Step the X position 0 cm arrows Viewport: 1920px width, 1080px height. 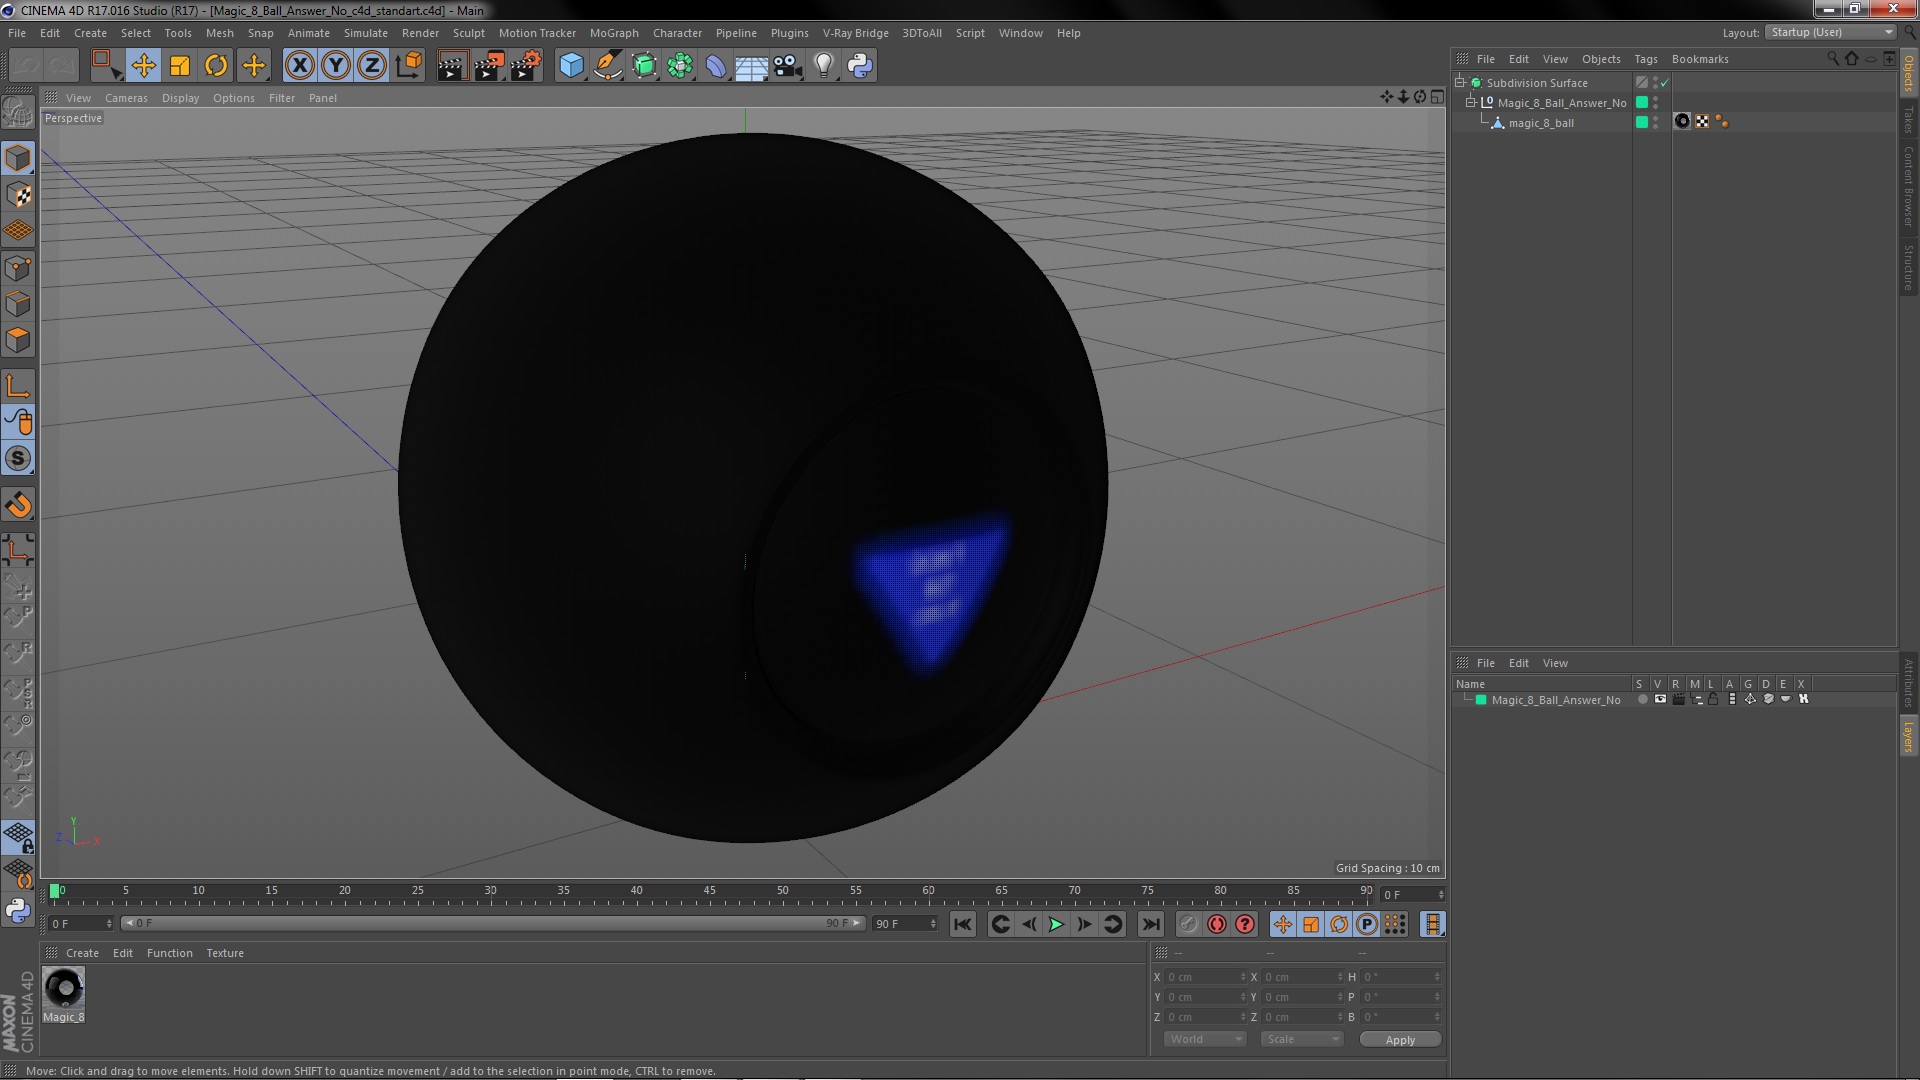coord(1243,977)
